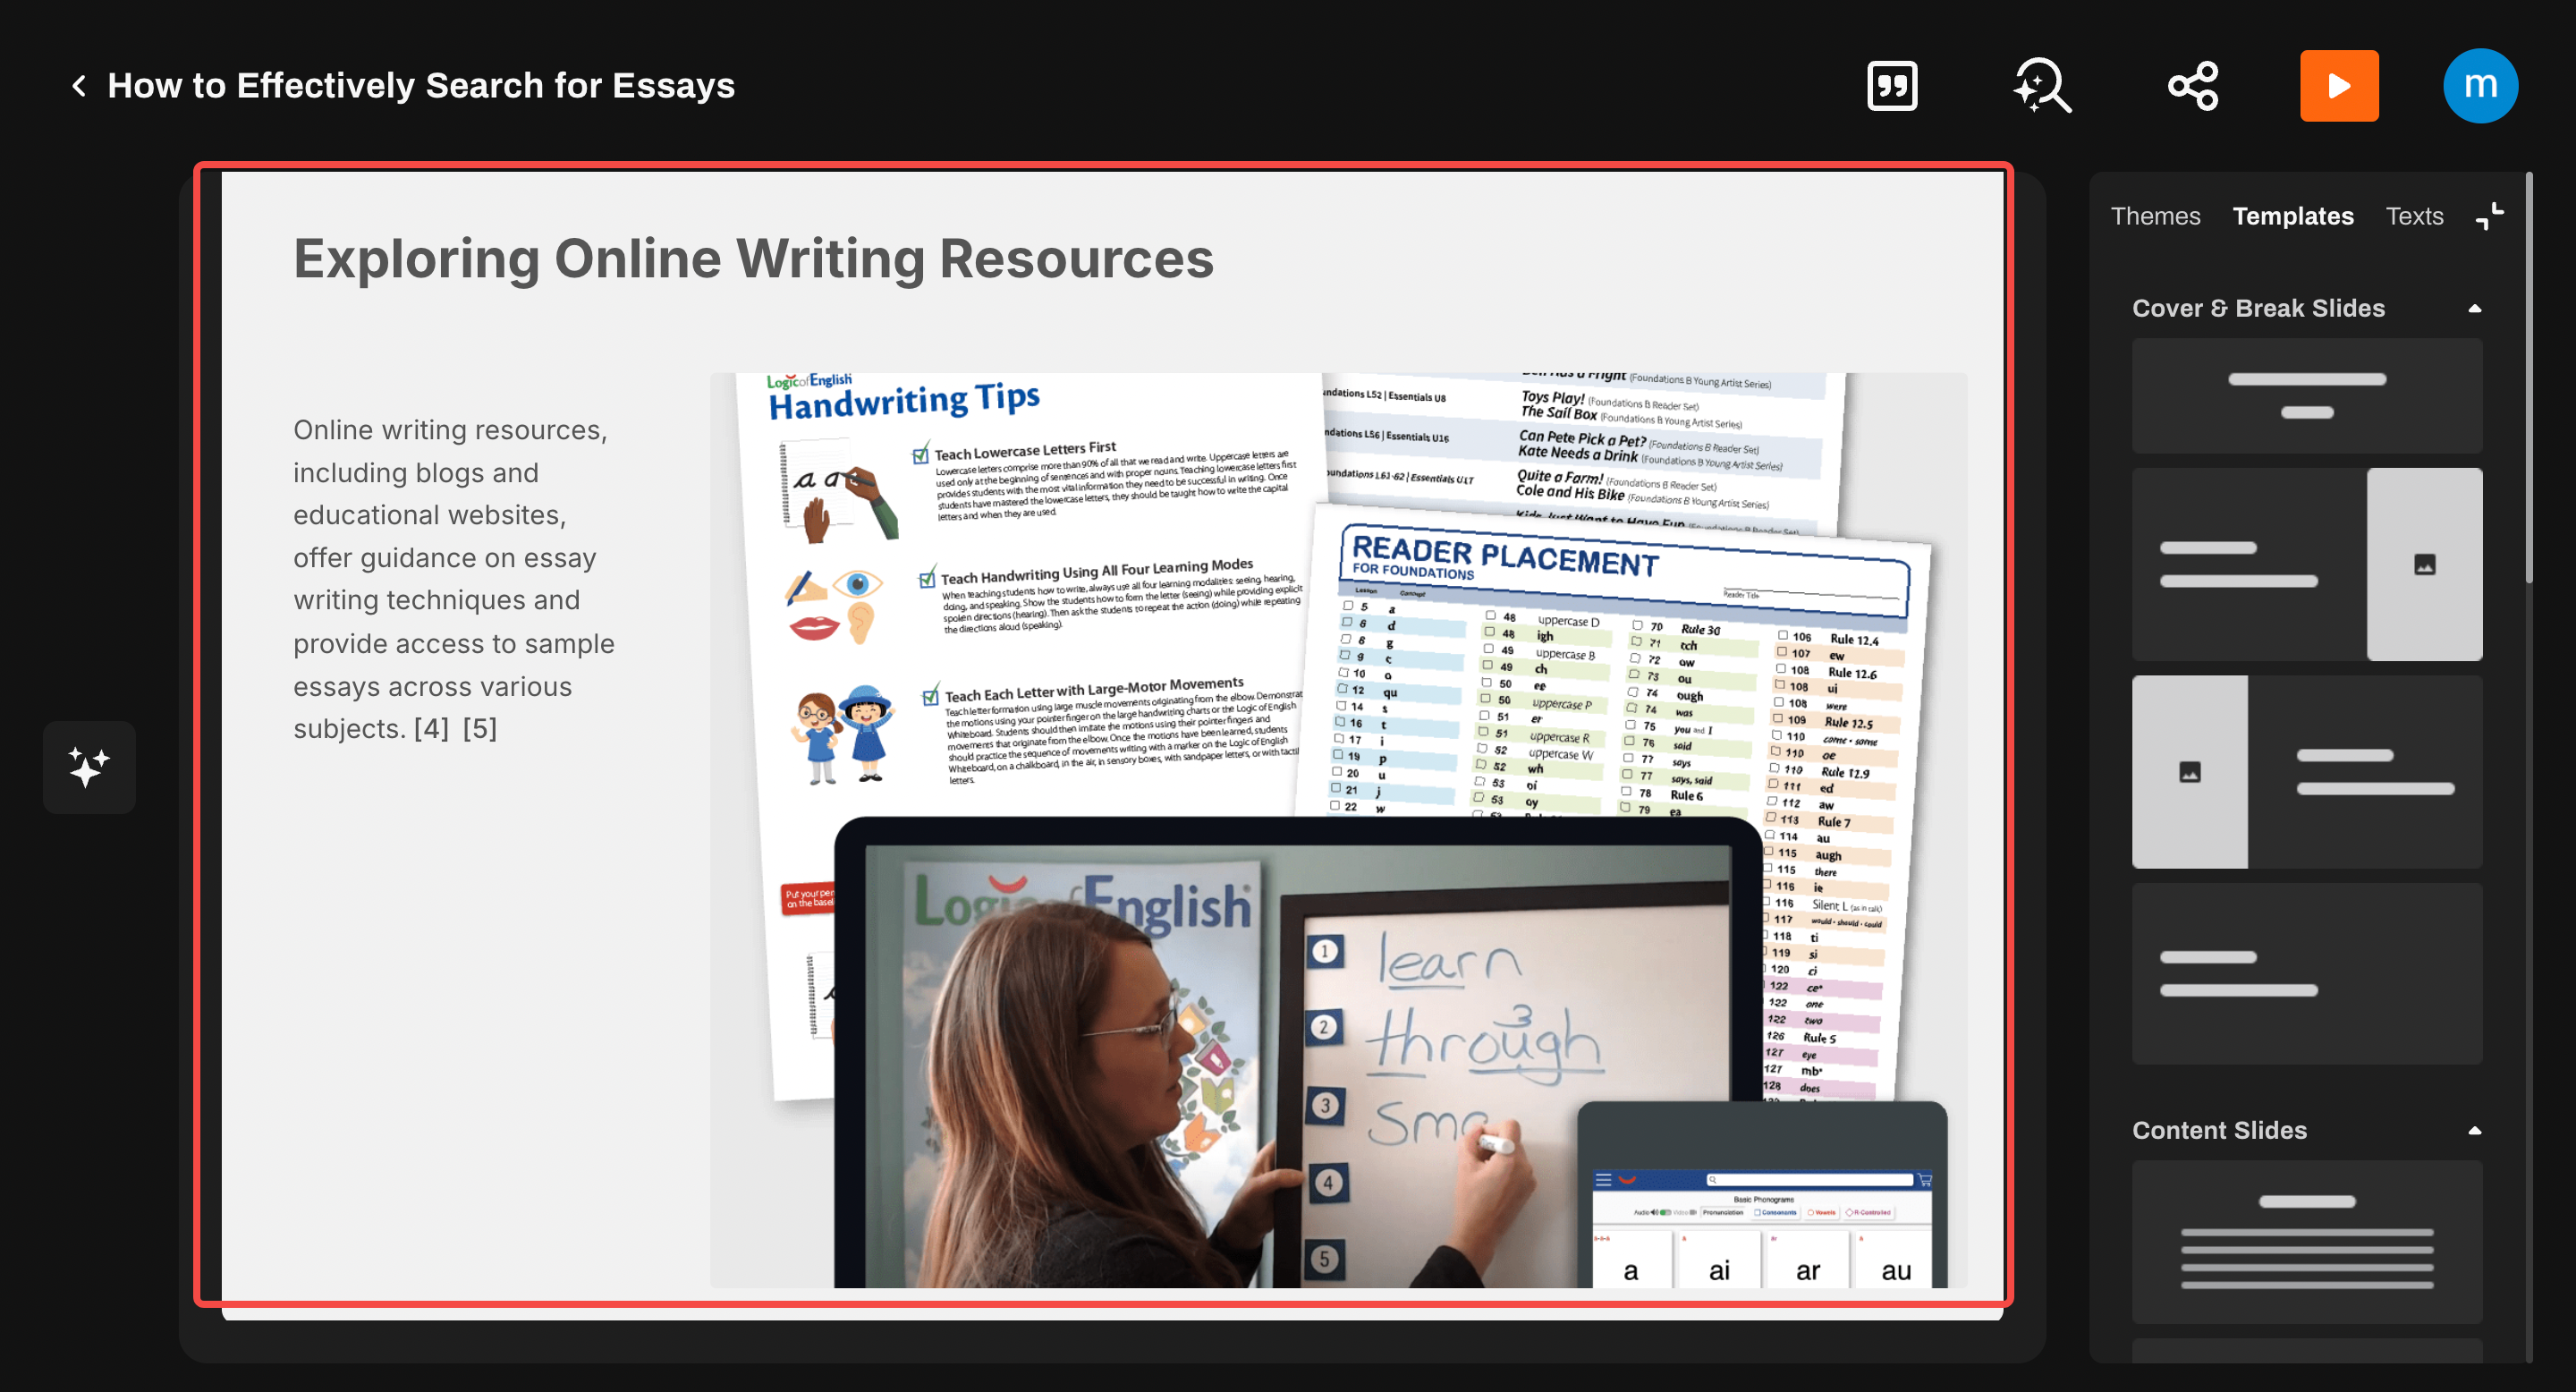This screenshot has height=1392, width=2576.
Task: Pick the first Content Slides template
Action: (2307, 1242)
